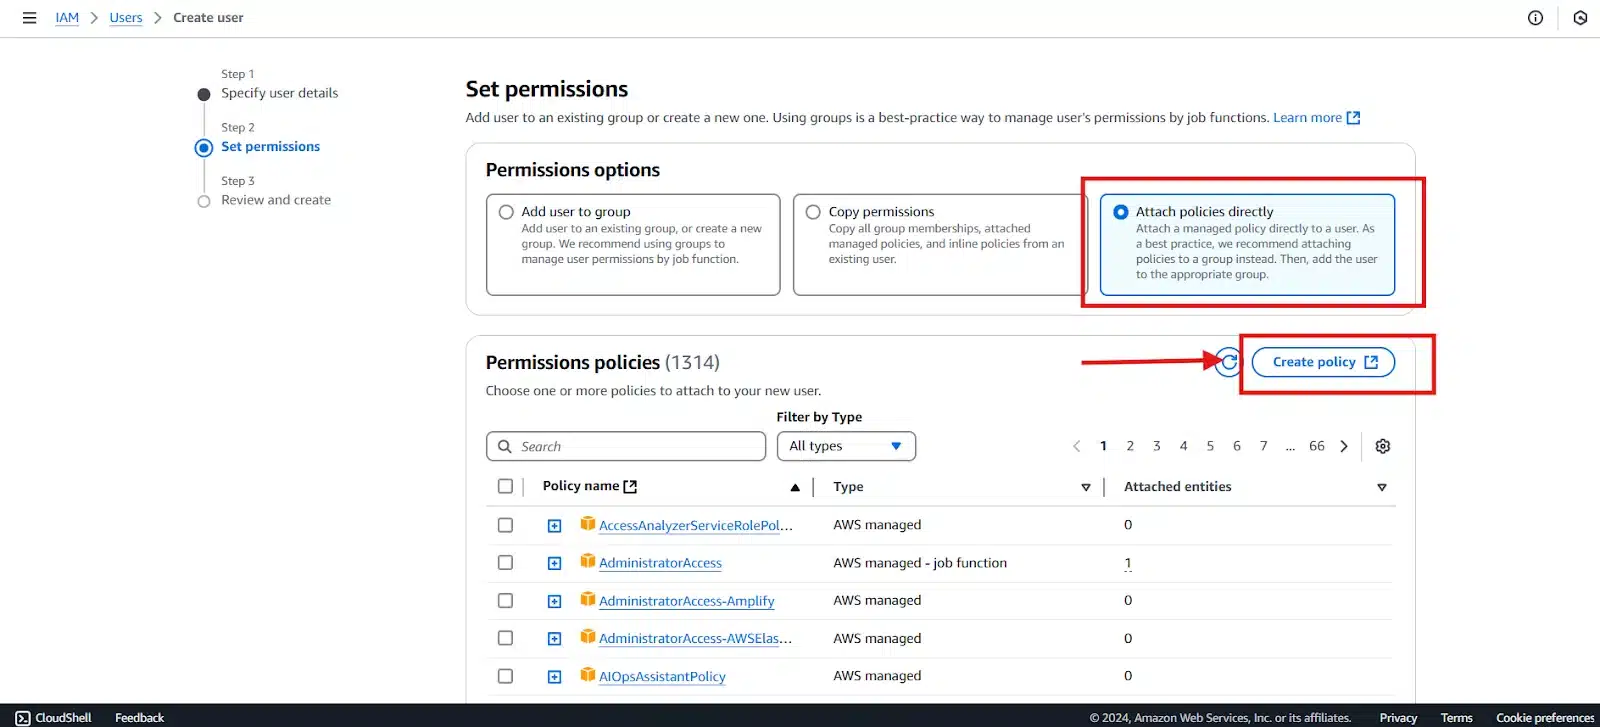Click the policy box icon for AdministratorAccess-AWSElas
The height and width of the screenshot is (727, 1600).
[588, 637]
